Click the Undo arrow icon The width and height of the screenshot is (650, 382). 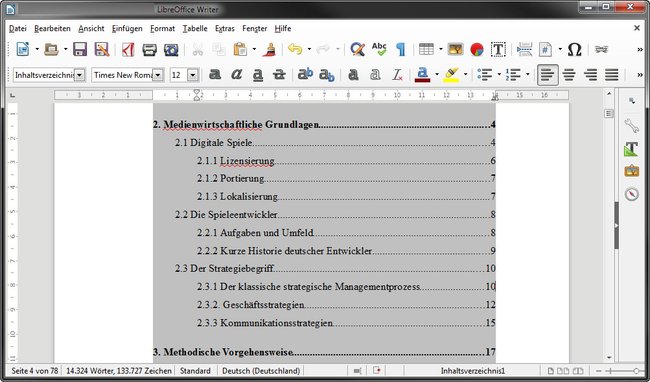click(x=295, y=49)
